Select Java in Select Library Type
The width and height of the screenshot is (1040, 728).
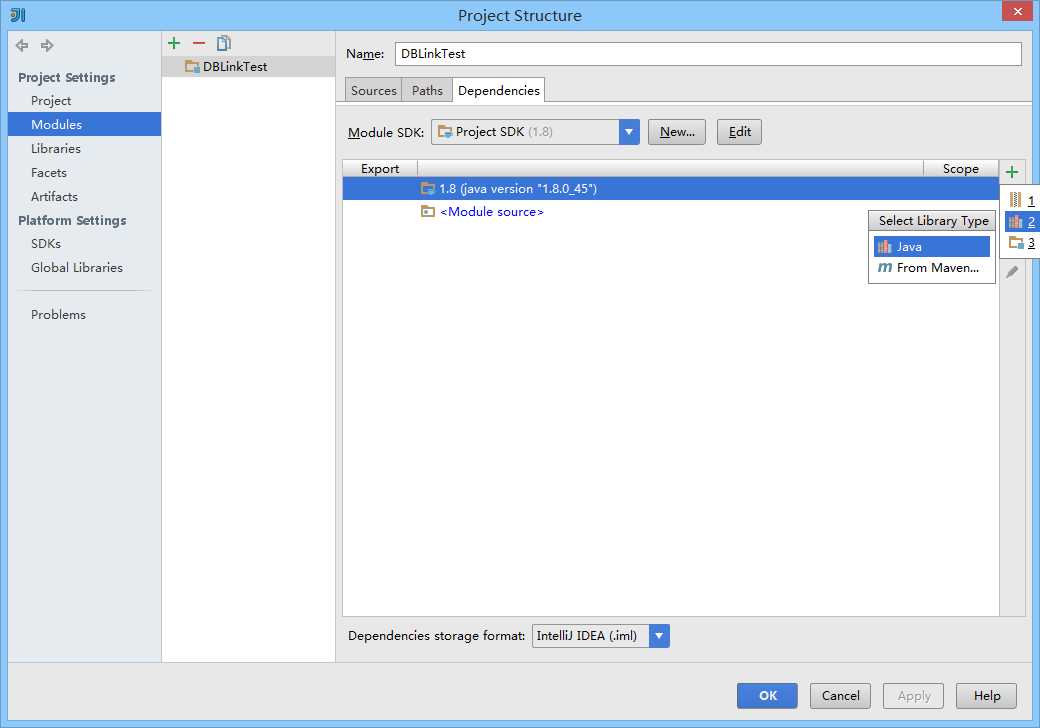pos(932,247)
